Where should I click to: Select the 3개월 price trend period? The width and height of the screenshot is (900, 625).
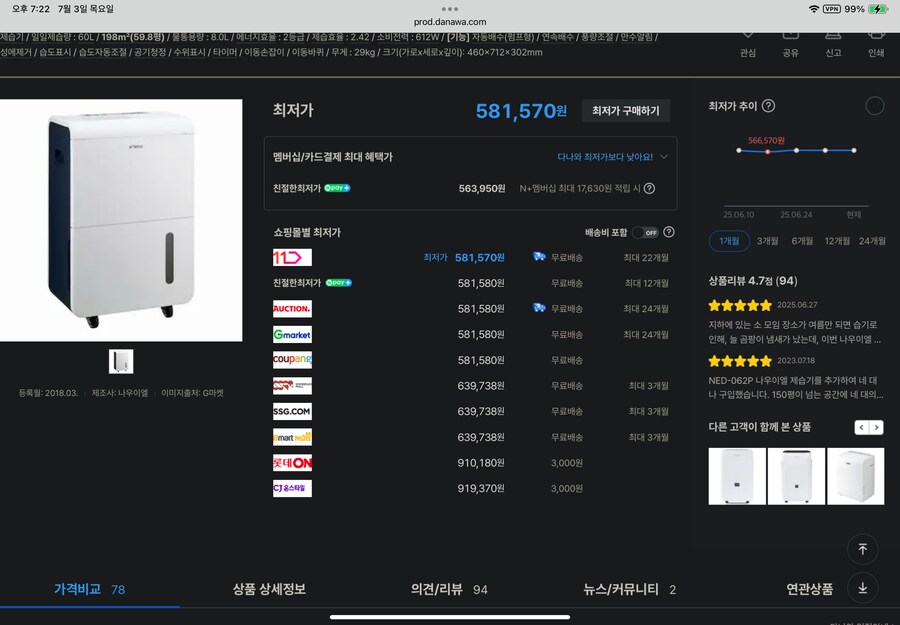click(x=767, y=241)
